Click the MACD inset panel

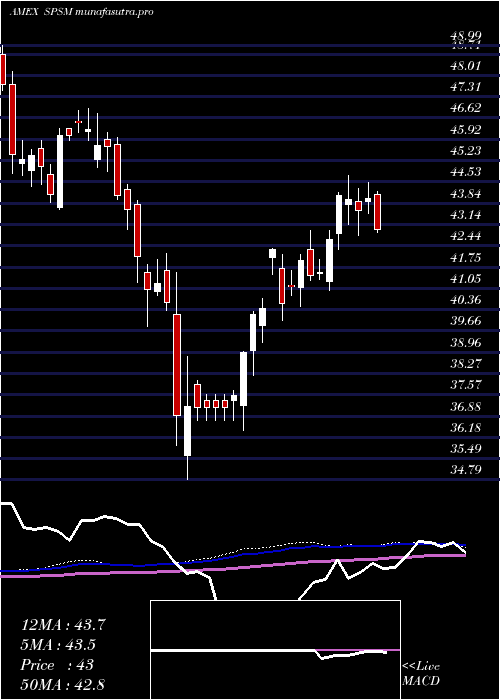click(x=275, y=650)
